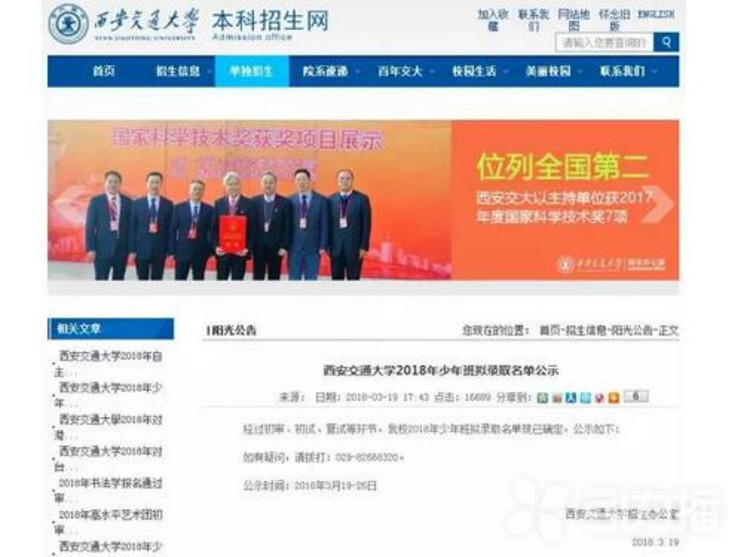Click the green share icon after 分享到

(542, 397)
